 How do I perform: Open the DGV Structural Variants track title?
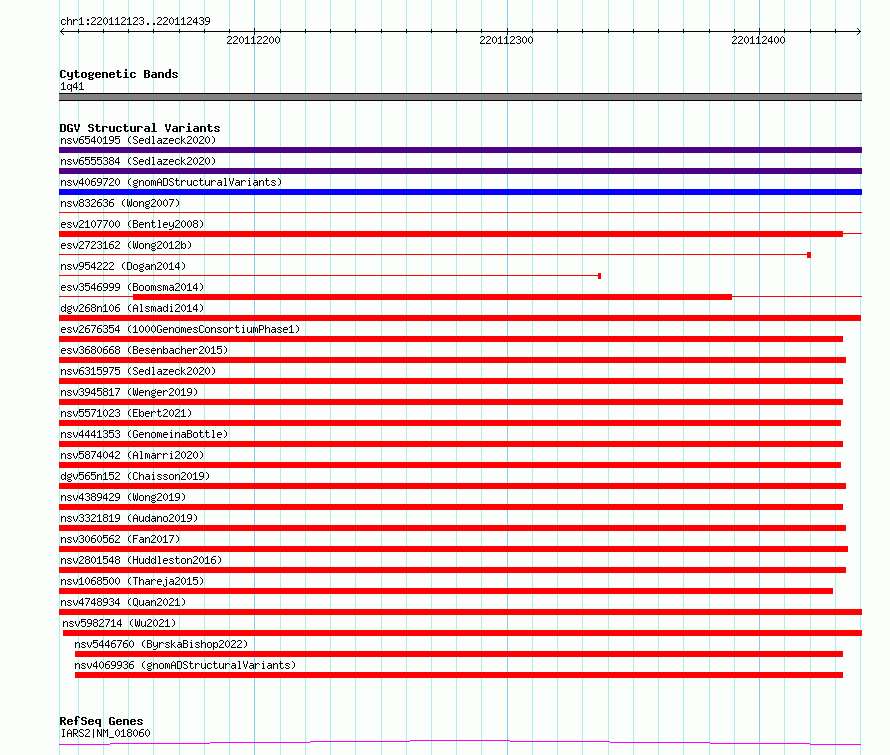pyautogui.click(x=140, y=128)
